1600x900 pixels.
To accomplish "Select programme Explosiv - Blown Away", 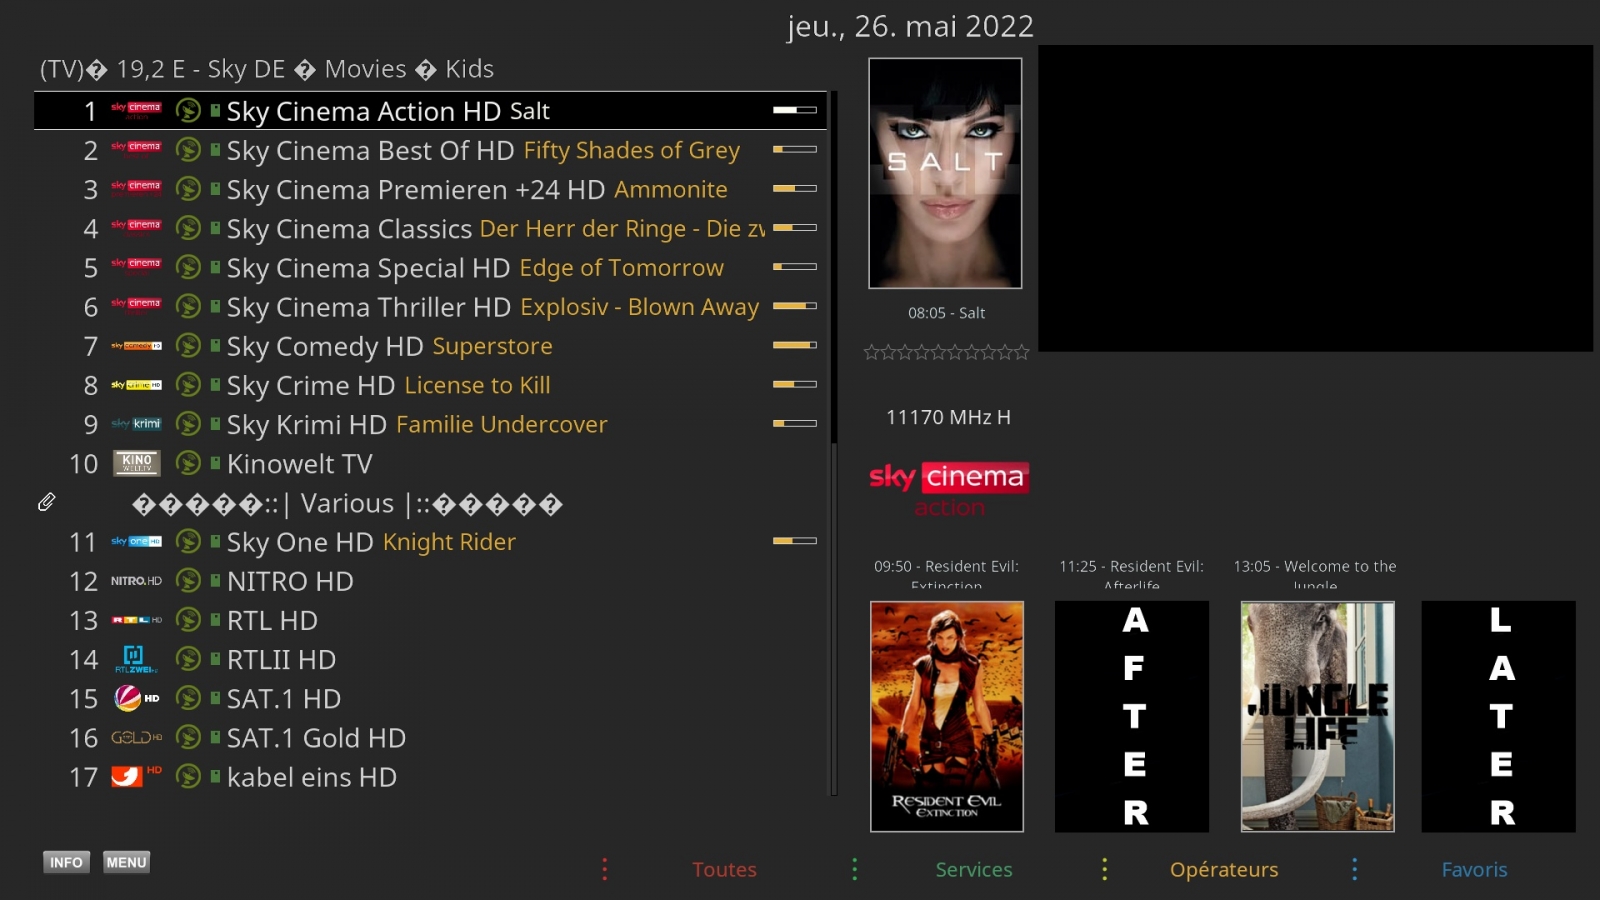I will pyautogui.click(x=640, y=307).
